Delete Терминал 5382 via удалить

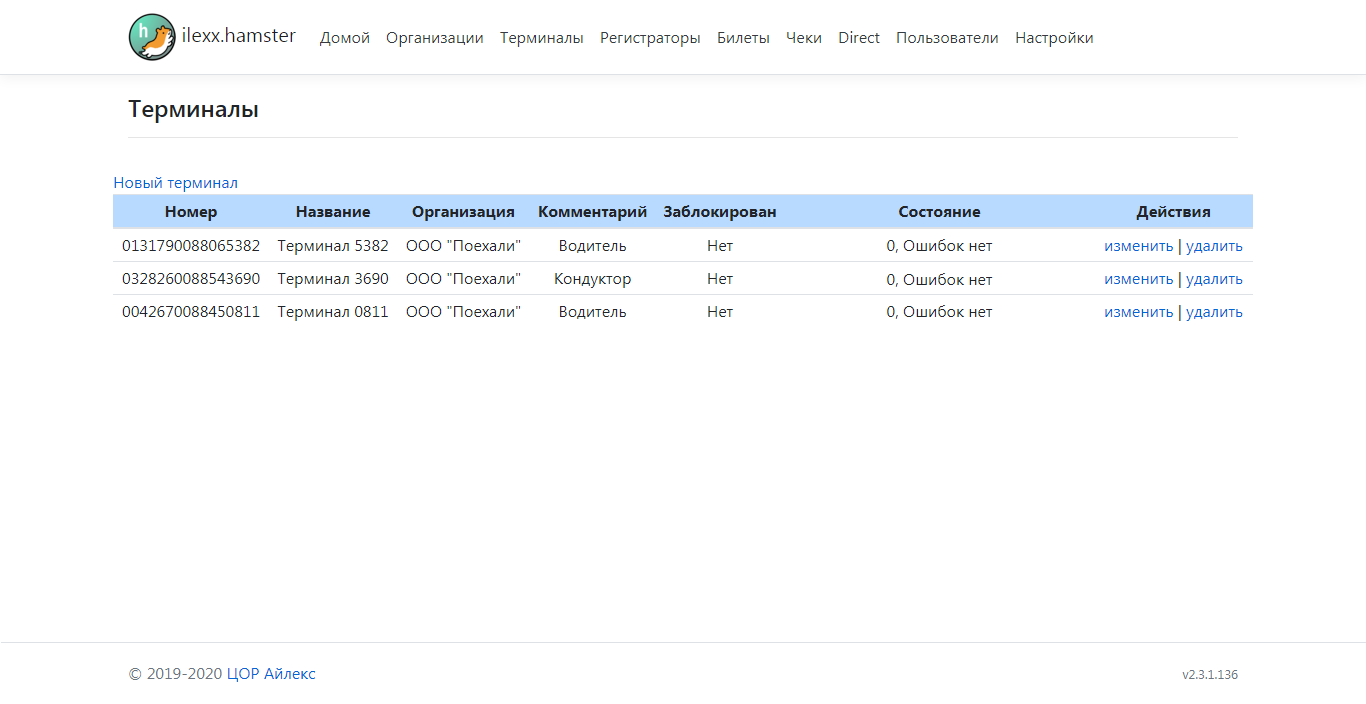[x=1214, y=246]
